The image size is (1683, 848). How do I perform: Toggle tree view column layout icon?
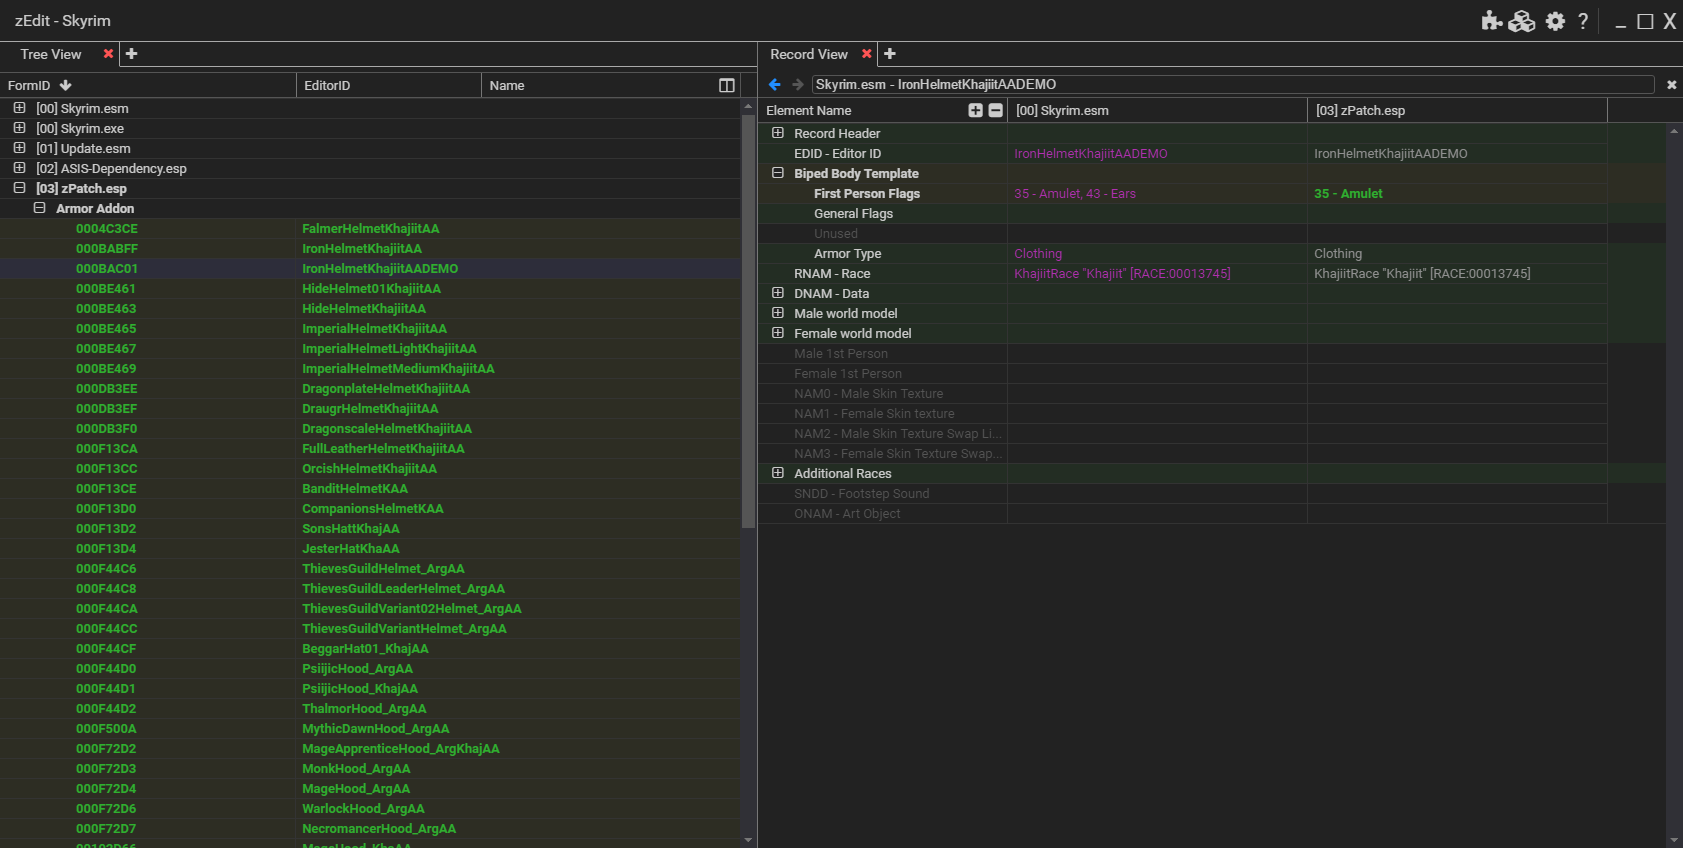(x=727, y=86)
